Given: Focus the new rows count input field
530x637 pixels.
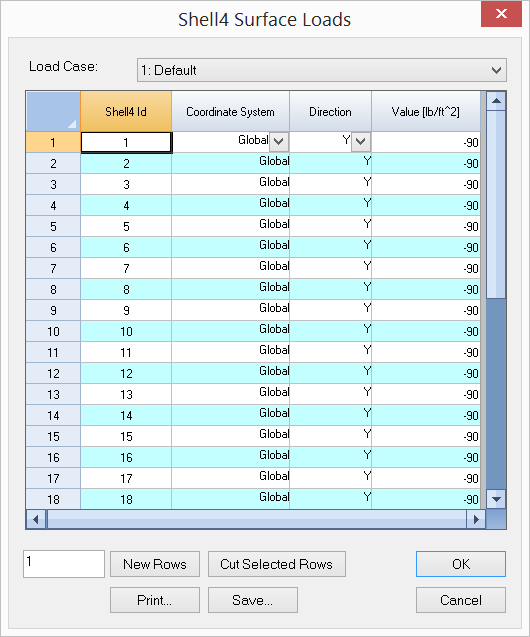Looking at the screenshot, I should click(x=64, y=564).
